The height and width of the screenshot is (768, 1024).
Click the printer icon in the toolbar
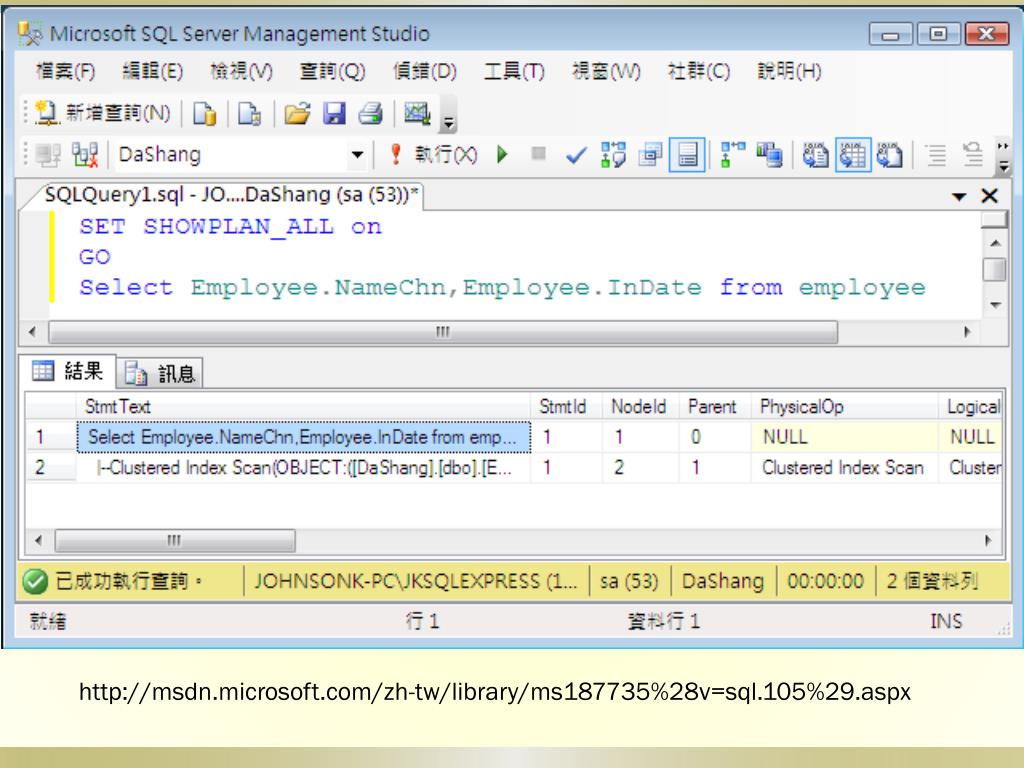[x=370, y=114]
